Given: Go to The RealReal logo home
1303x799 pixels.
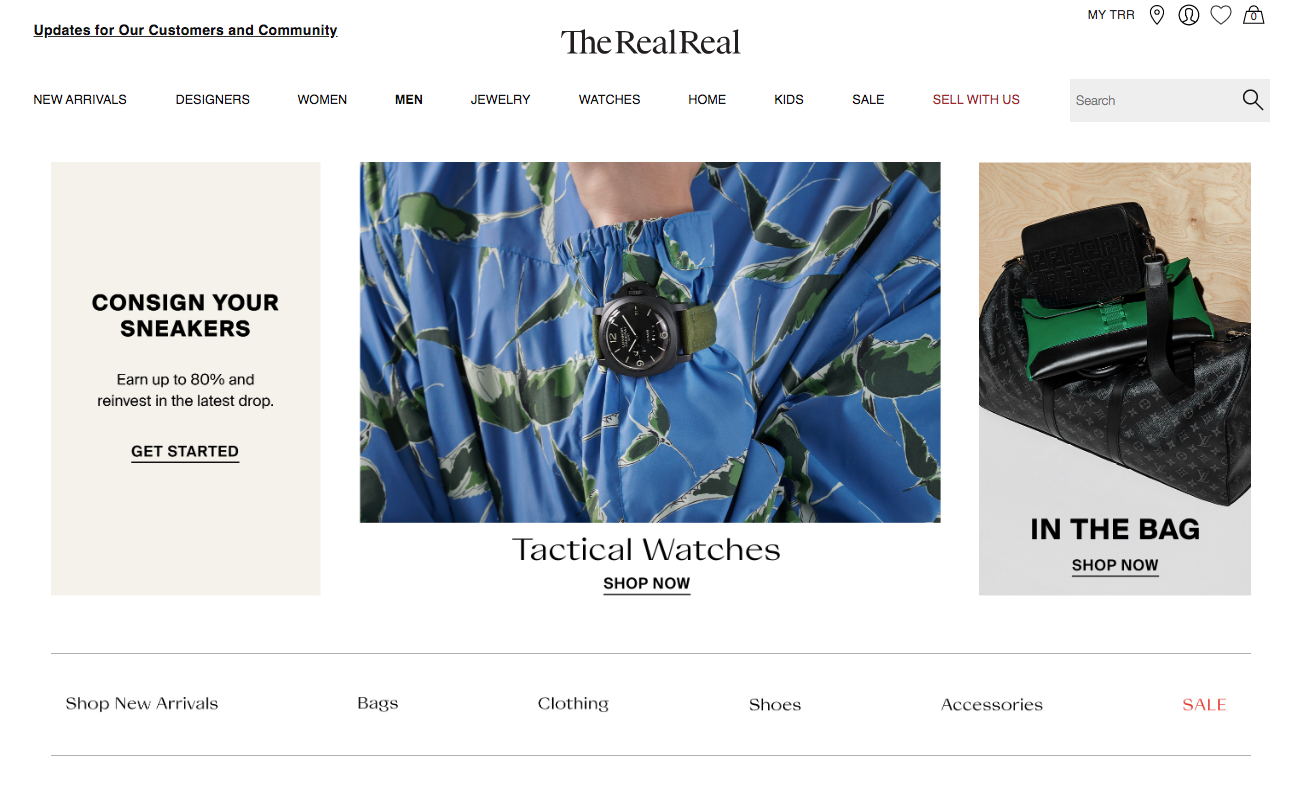Looking at the screenshot, I should (651, 42).
